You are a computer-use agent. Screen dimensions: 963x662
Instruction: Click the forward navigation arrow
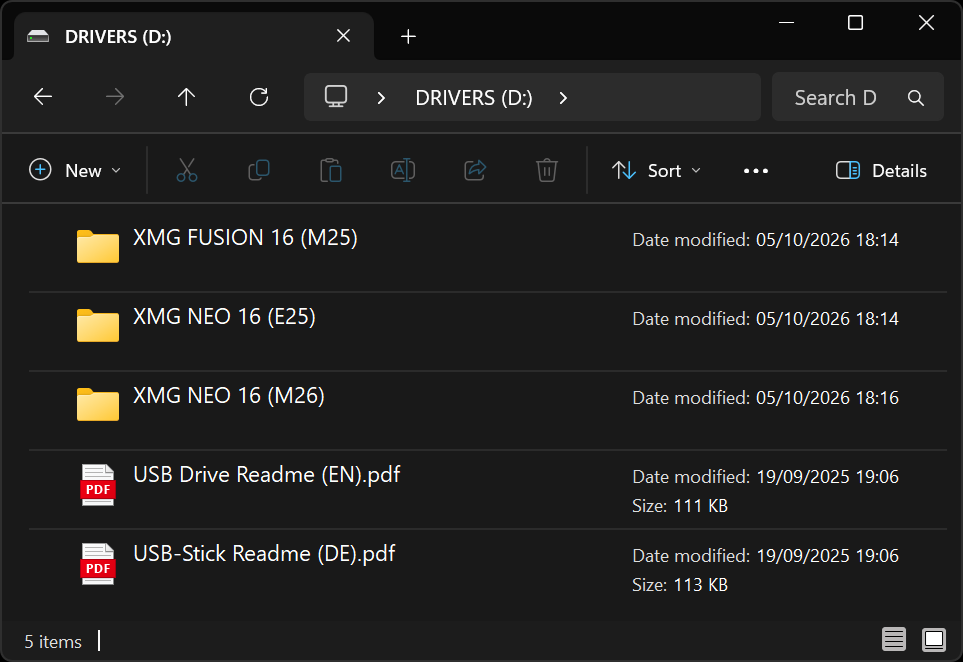pyautogui.click(x=115, y=97)
